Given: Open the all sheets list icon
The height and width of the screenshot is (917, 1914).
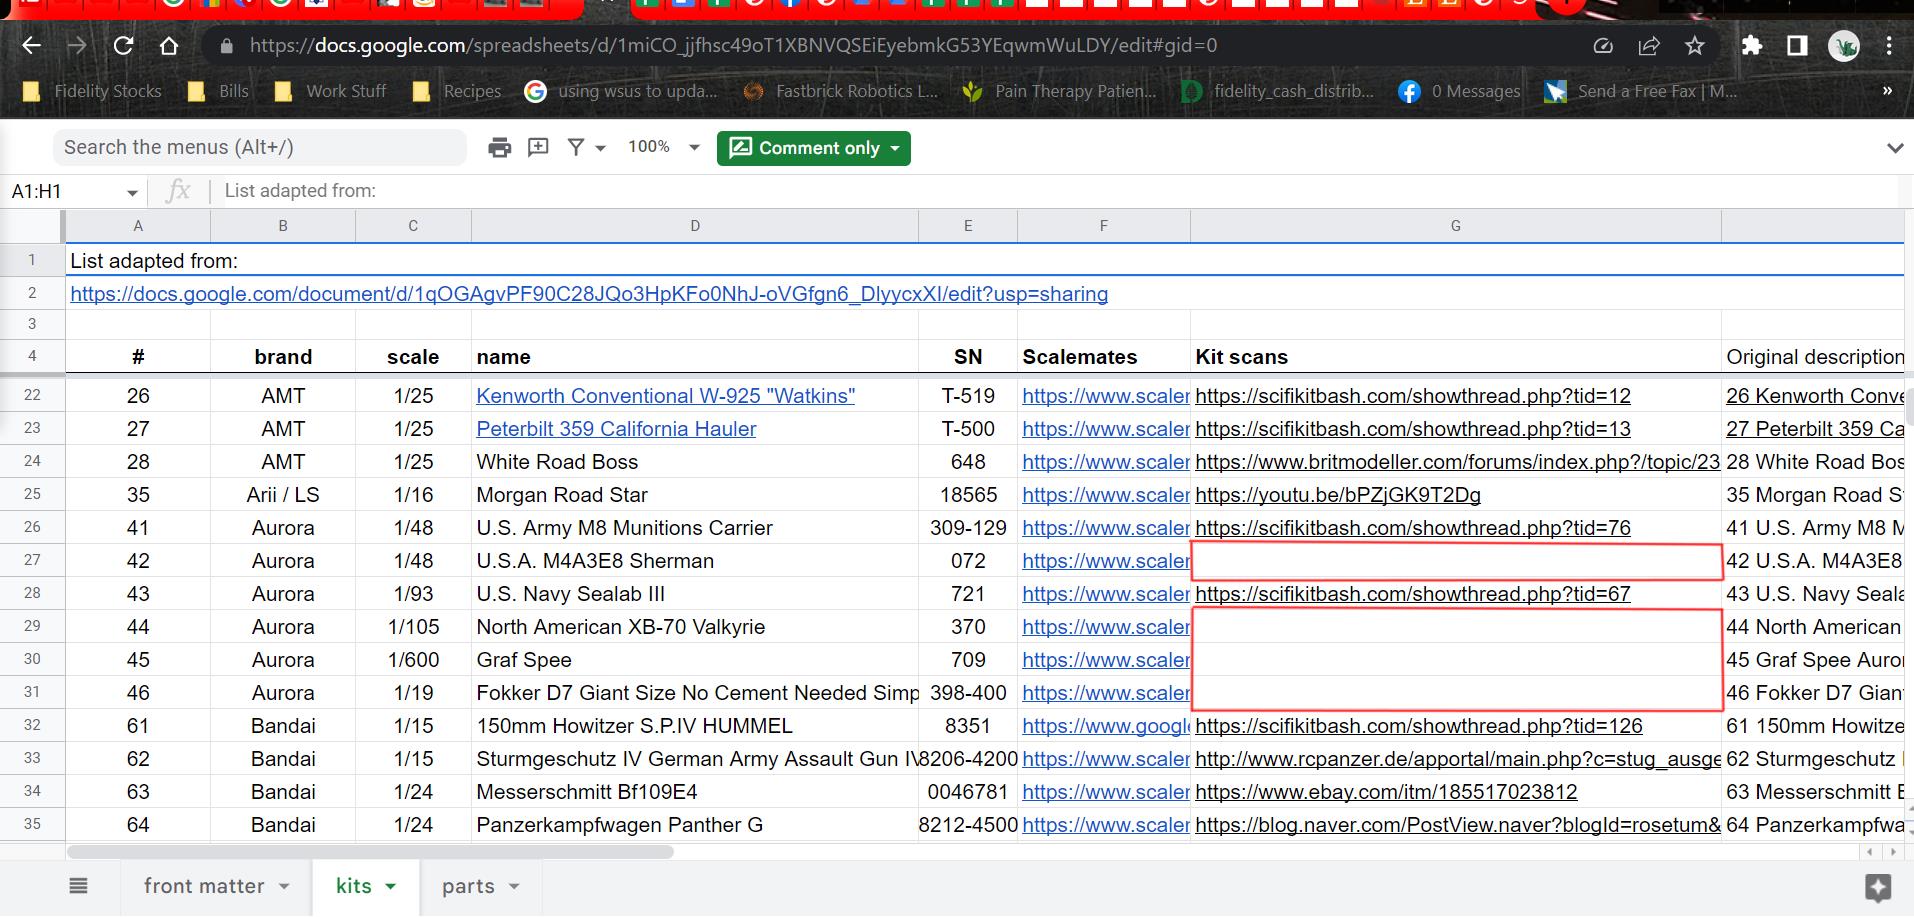Looking at the screenshot, I should [x=78, y=886].
